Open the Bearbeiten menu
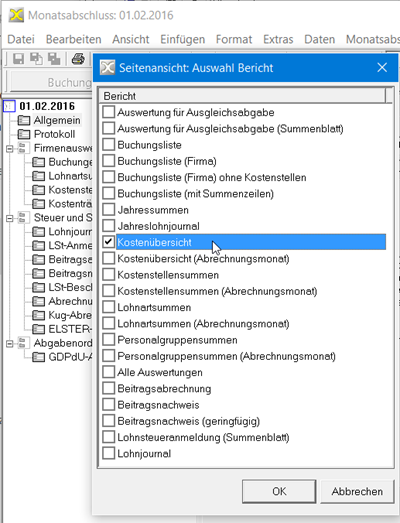Image resolution: width=400 pixels, height=523 pixels. (x=73, y=39)
